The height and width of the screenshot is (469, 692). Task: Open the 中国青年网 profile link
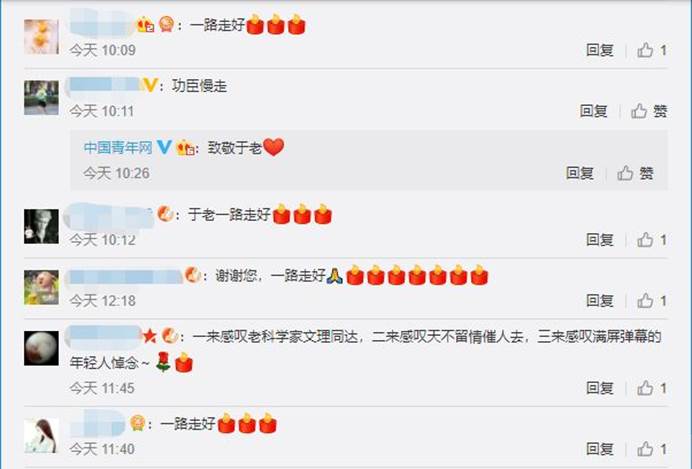tap(118, 147)
